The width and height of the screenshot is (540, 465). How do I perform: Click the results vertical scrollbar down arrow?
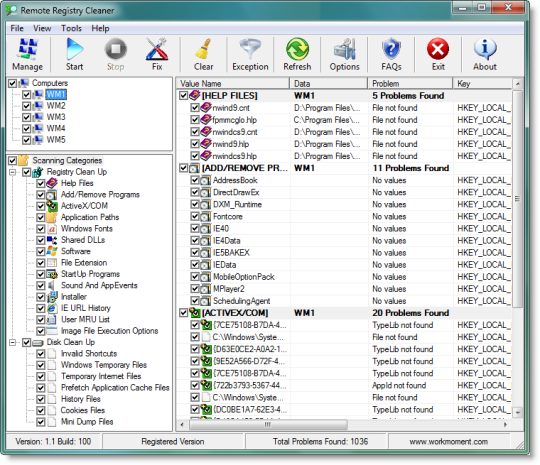(518, 412)
